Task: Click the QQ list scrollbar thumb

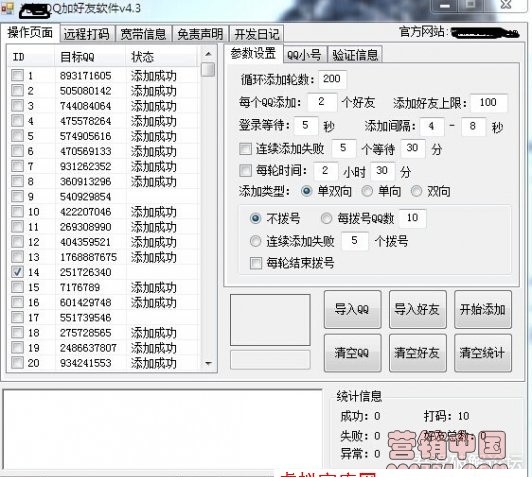Action: 208,70
